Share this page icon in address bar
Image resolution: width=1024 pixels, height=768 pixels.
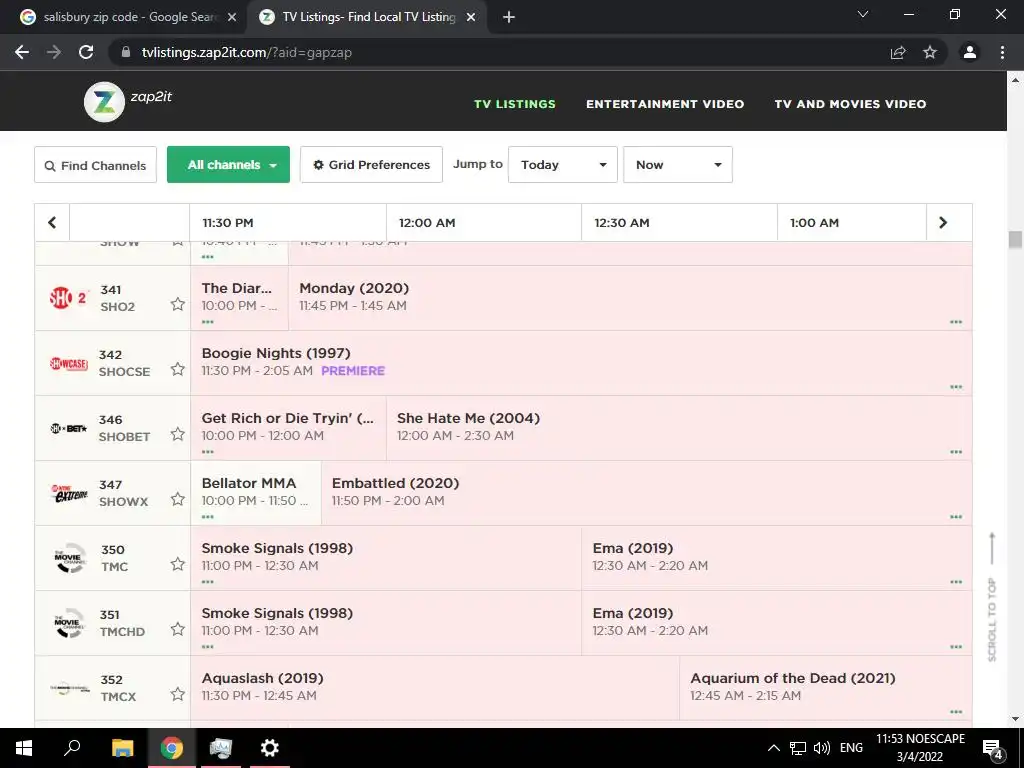tap(898, 52)
